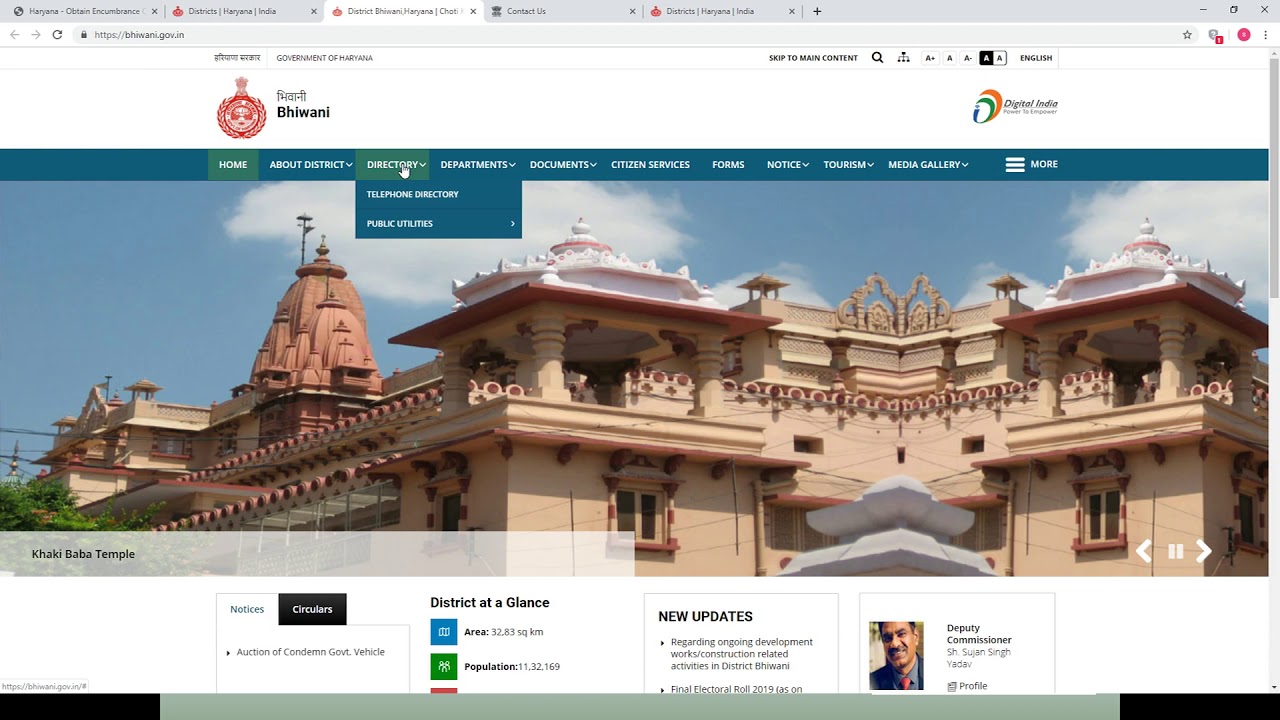Expand the Directory dropdown menu
This screenshot has height=720, width=1280.
pyautogui.click(x=396, y=164)
